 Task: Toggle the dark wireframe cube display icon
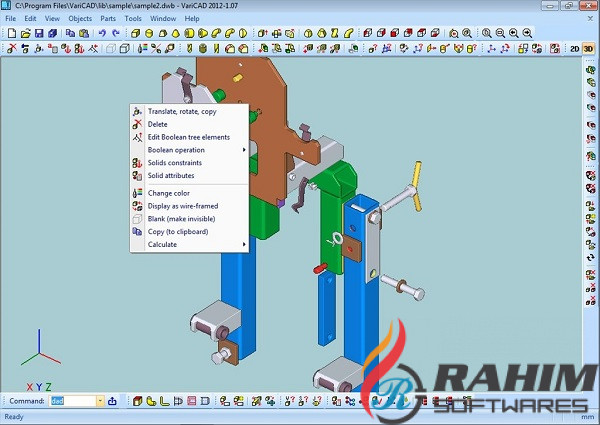tap(124, 49)
